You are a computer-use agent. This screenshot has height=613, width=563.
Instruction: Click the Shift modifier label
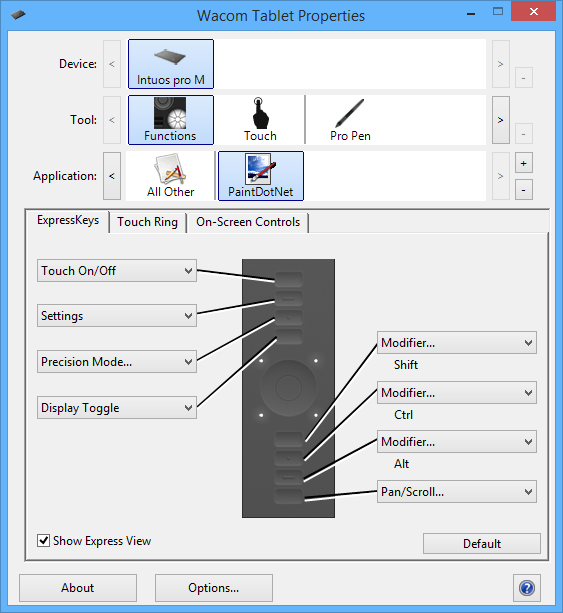406,365
